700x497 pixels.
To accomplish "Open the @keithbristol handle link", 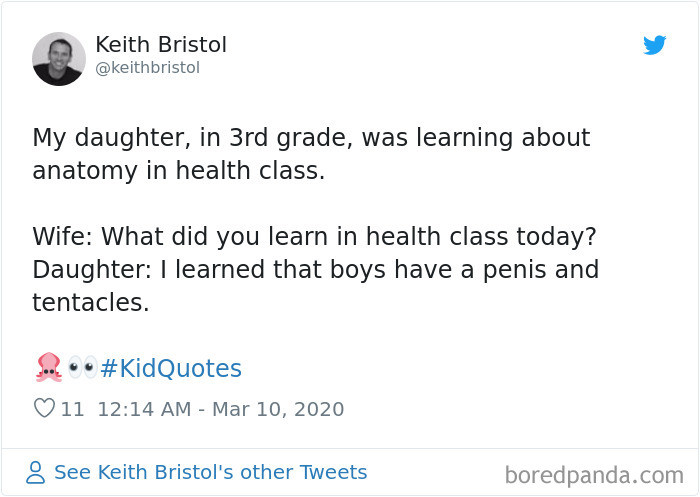I will pyautogui.click(x=148, y=68).
